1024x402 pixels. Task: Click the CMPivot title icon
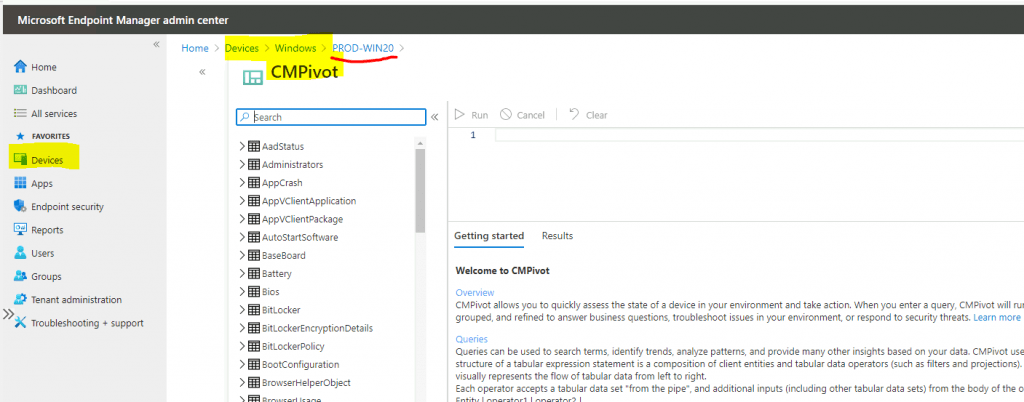pyautogui.click(x=253, y=77)
